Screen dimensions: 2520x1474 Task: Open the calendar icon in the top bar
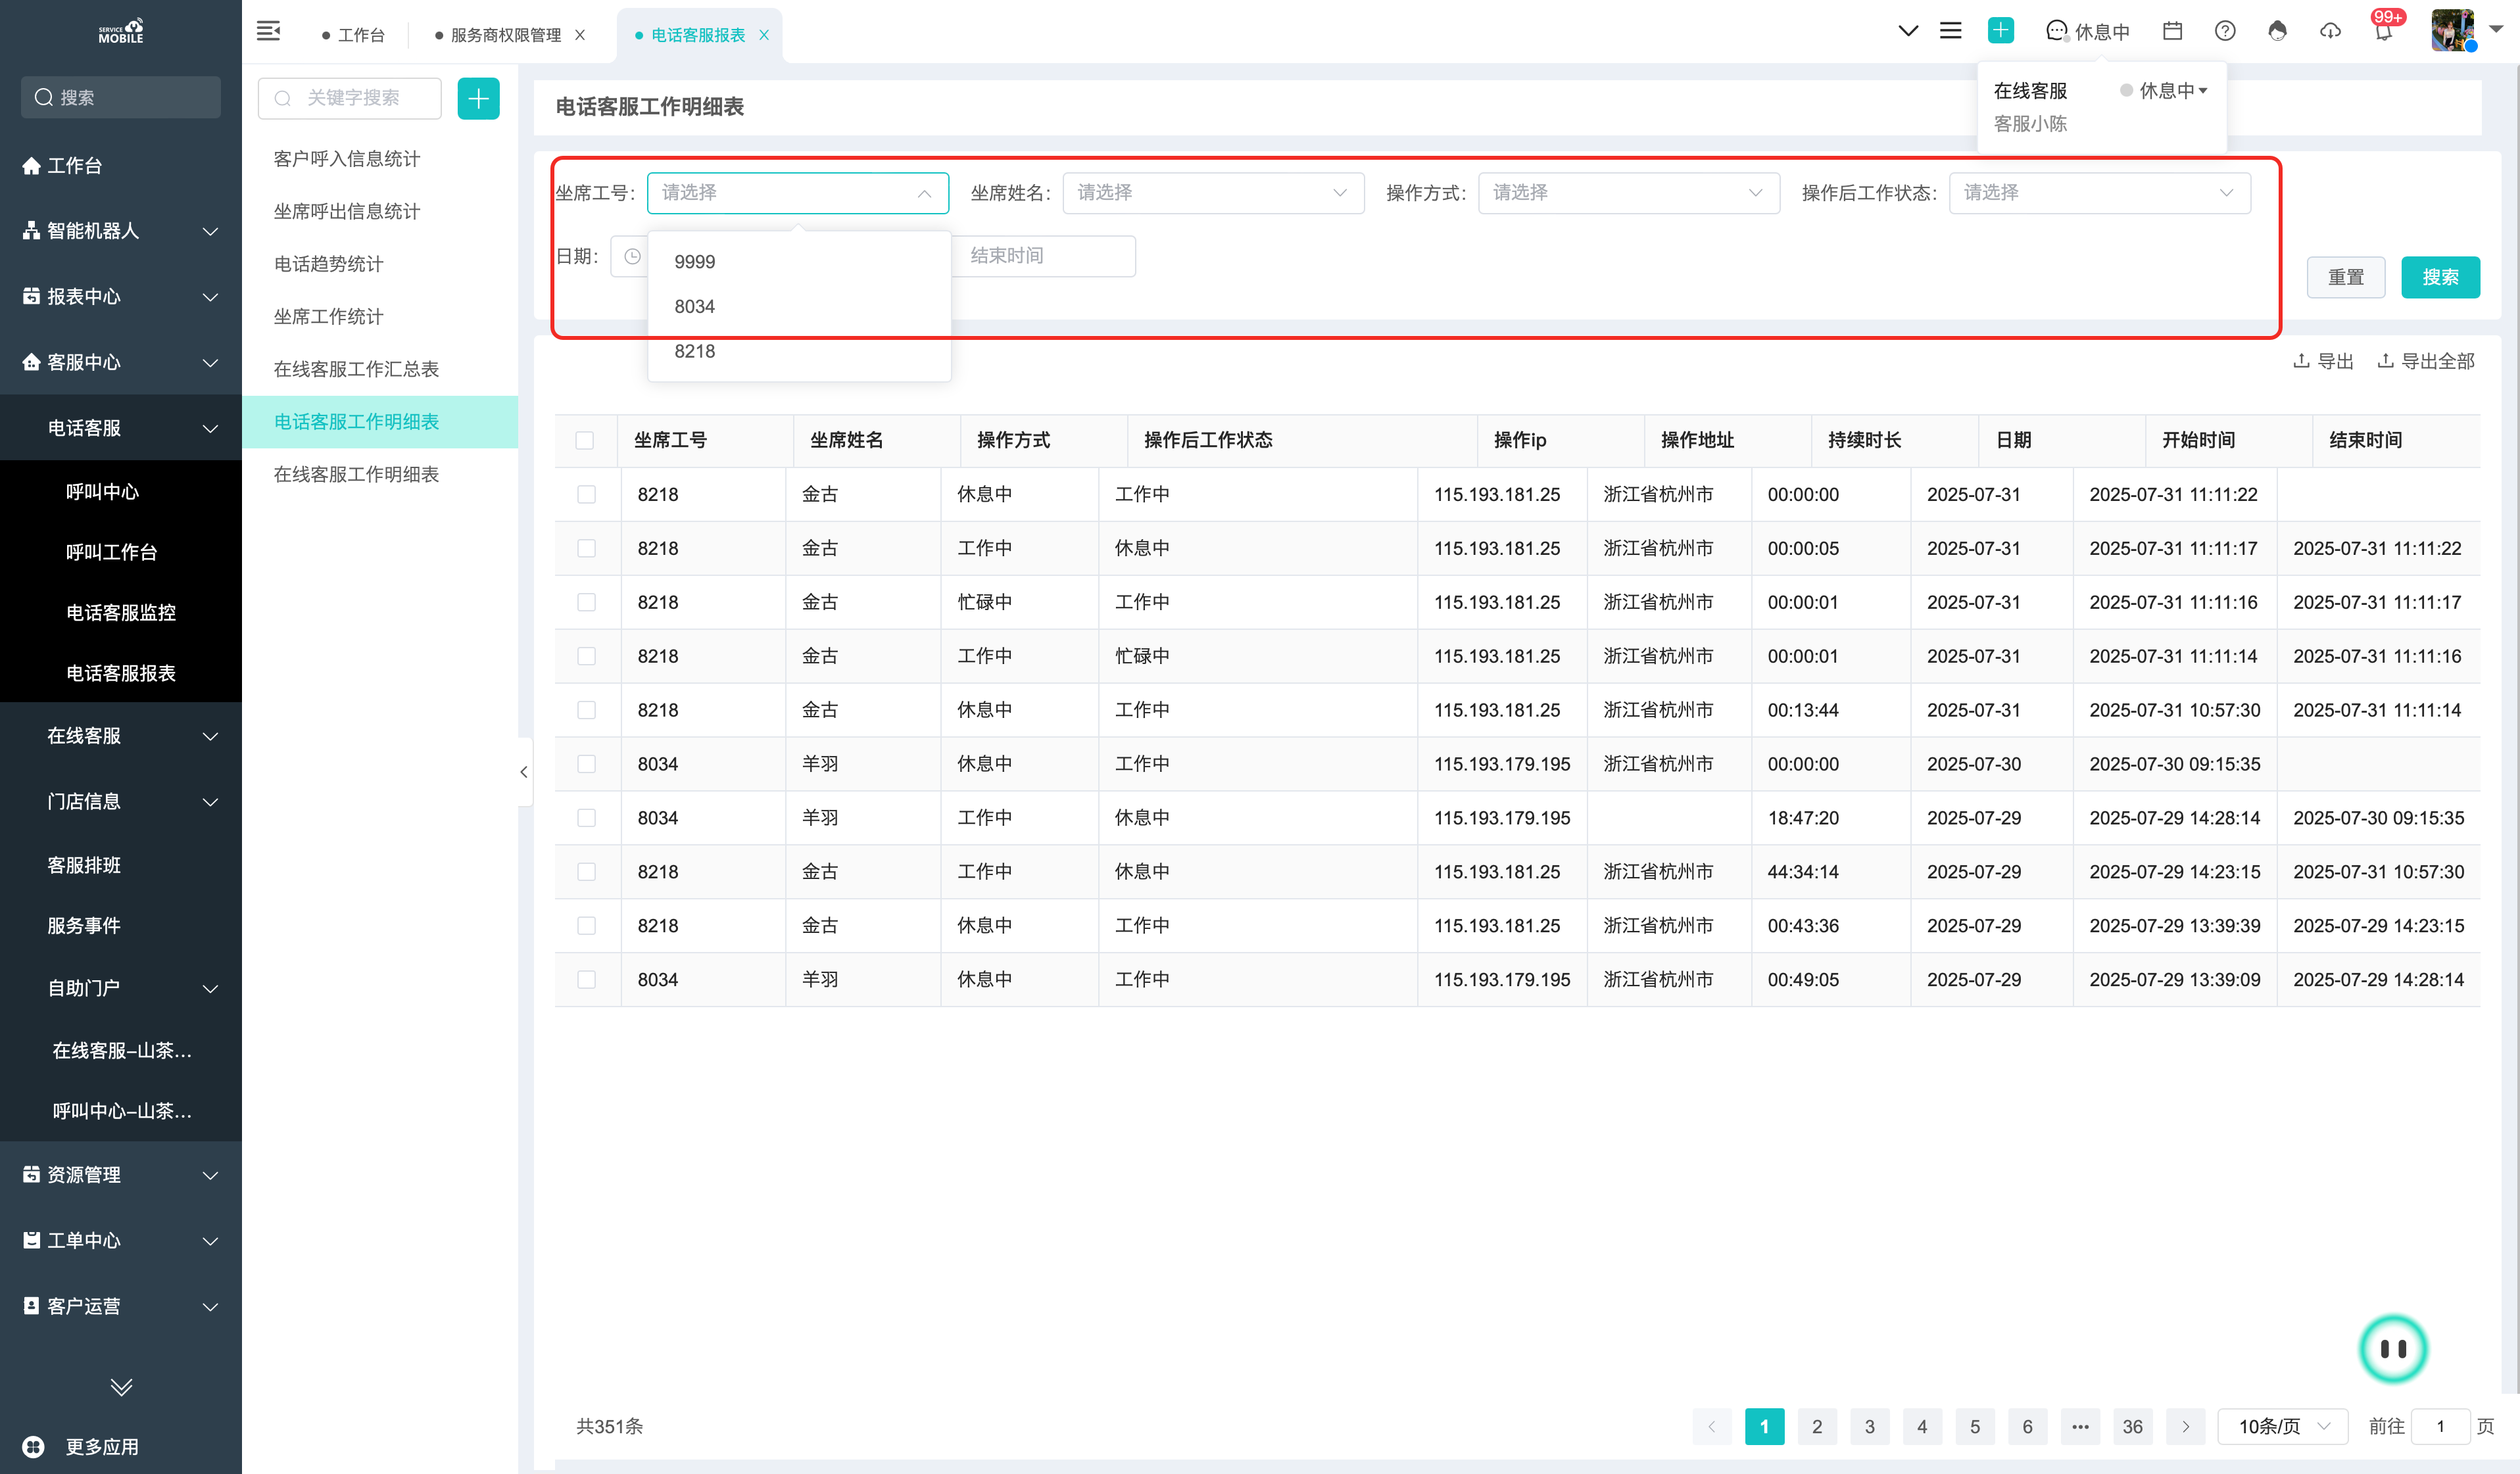[2172, 31]
